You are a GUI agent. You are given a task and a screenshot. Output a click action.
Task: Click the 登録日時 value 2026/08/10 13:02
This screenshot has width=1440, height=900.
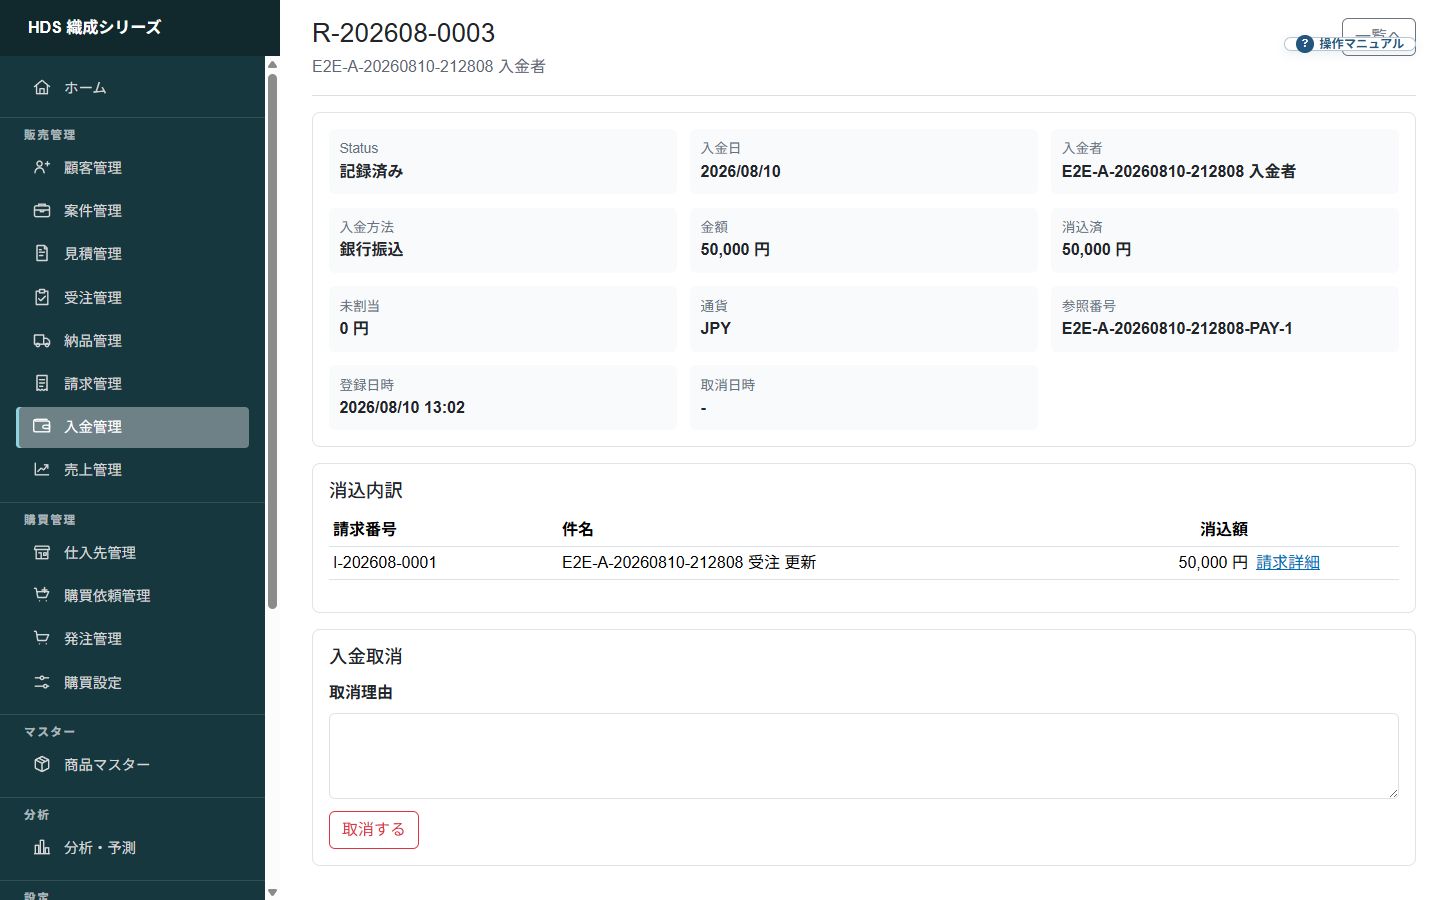coord(402,408)
